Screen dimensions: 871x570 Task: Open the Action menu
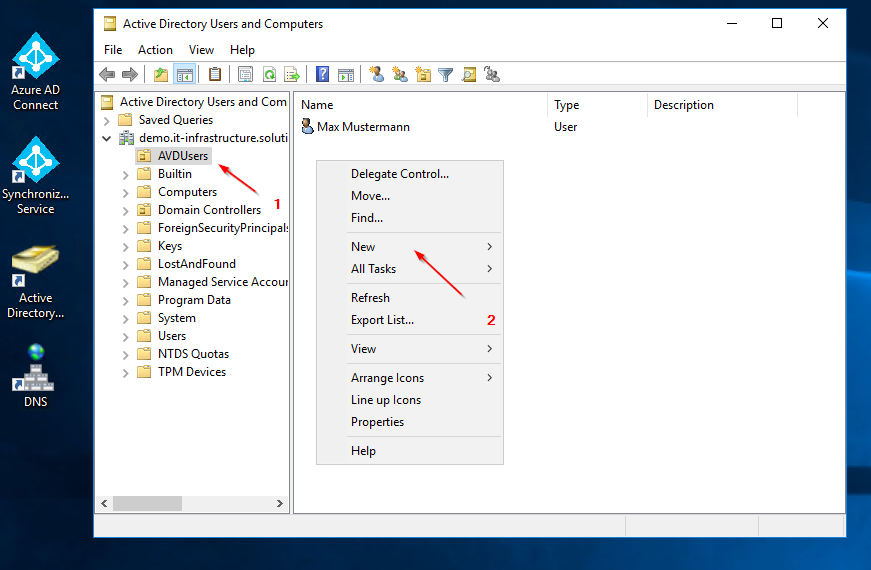coord(155,49)
